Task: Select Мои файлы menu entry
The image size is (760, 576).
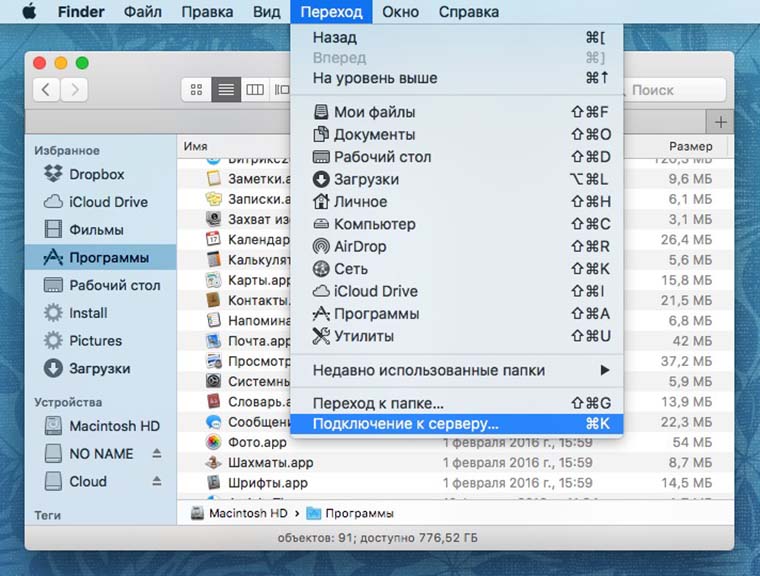Action: coord(457,112)
